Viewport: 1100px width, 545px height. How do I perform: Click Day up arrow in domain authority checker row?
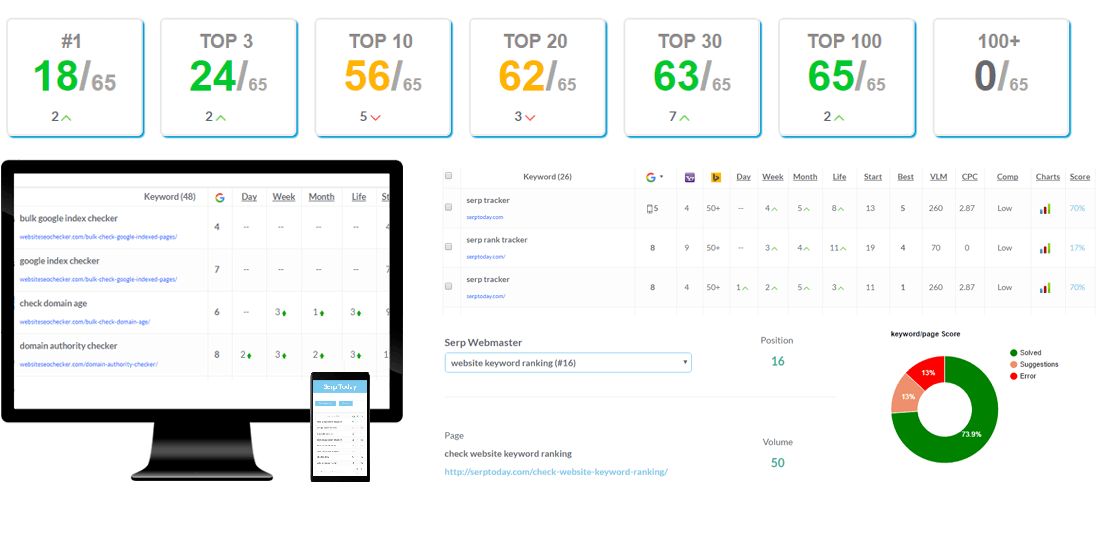pyautogui.click(x=249, y=356)
